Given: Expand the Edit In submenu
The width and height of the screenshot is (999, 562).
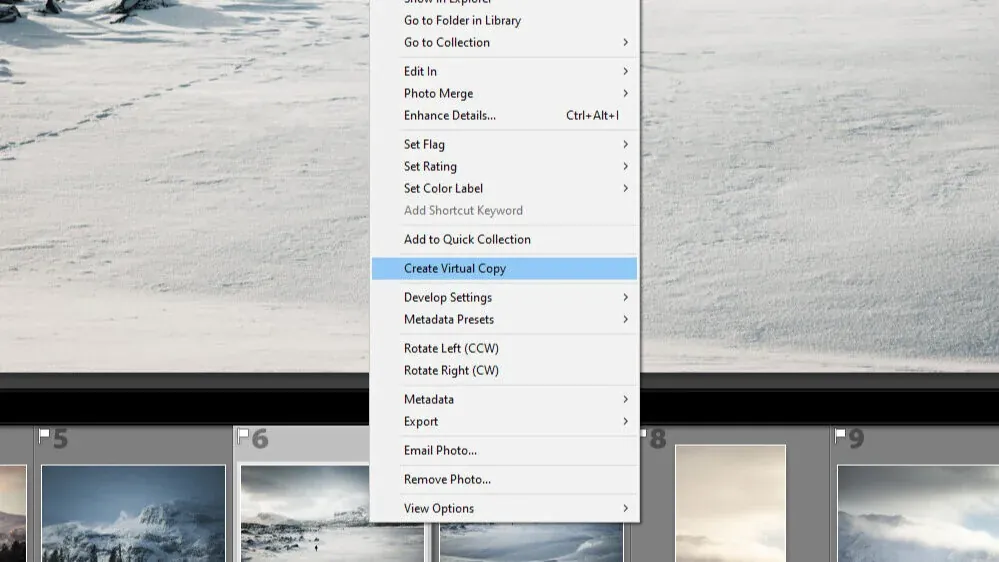Looking at the screenshot, I should [x=504, y=71].
